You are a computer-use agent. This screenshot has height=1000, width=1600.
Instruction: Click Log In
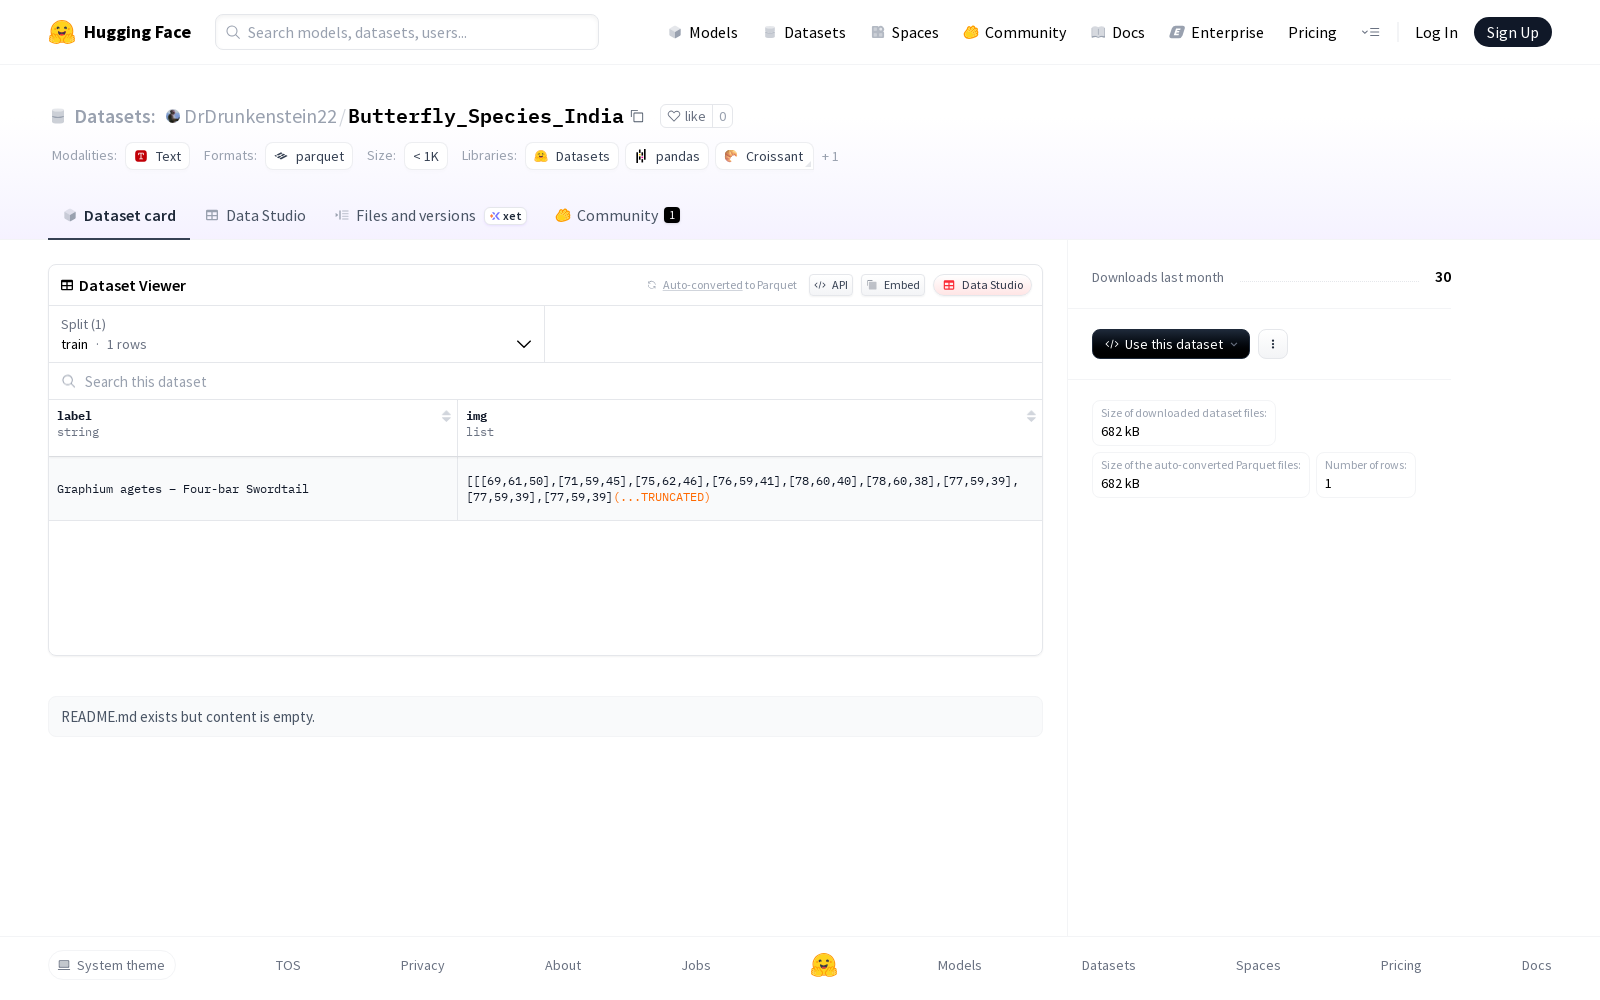(1436, 32)
